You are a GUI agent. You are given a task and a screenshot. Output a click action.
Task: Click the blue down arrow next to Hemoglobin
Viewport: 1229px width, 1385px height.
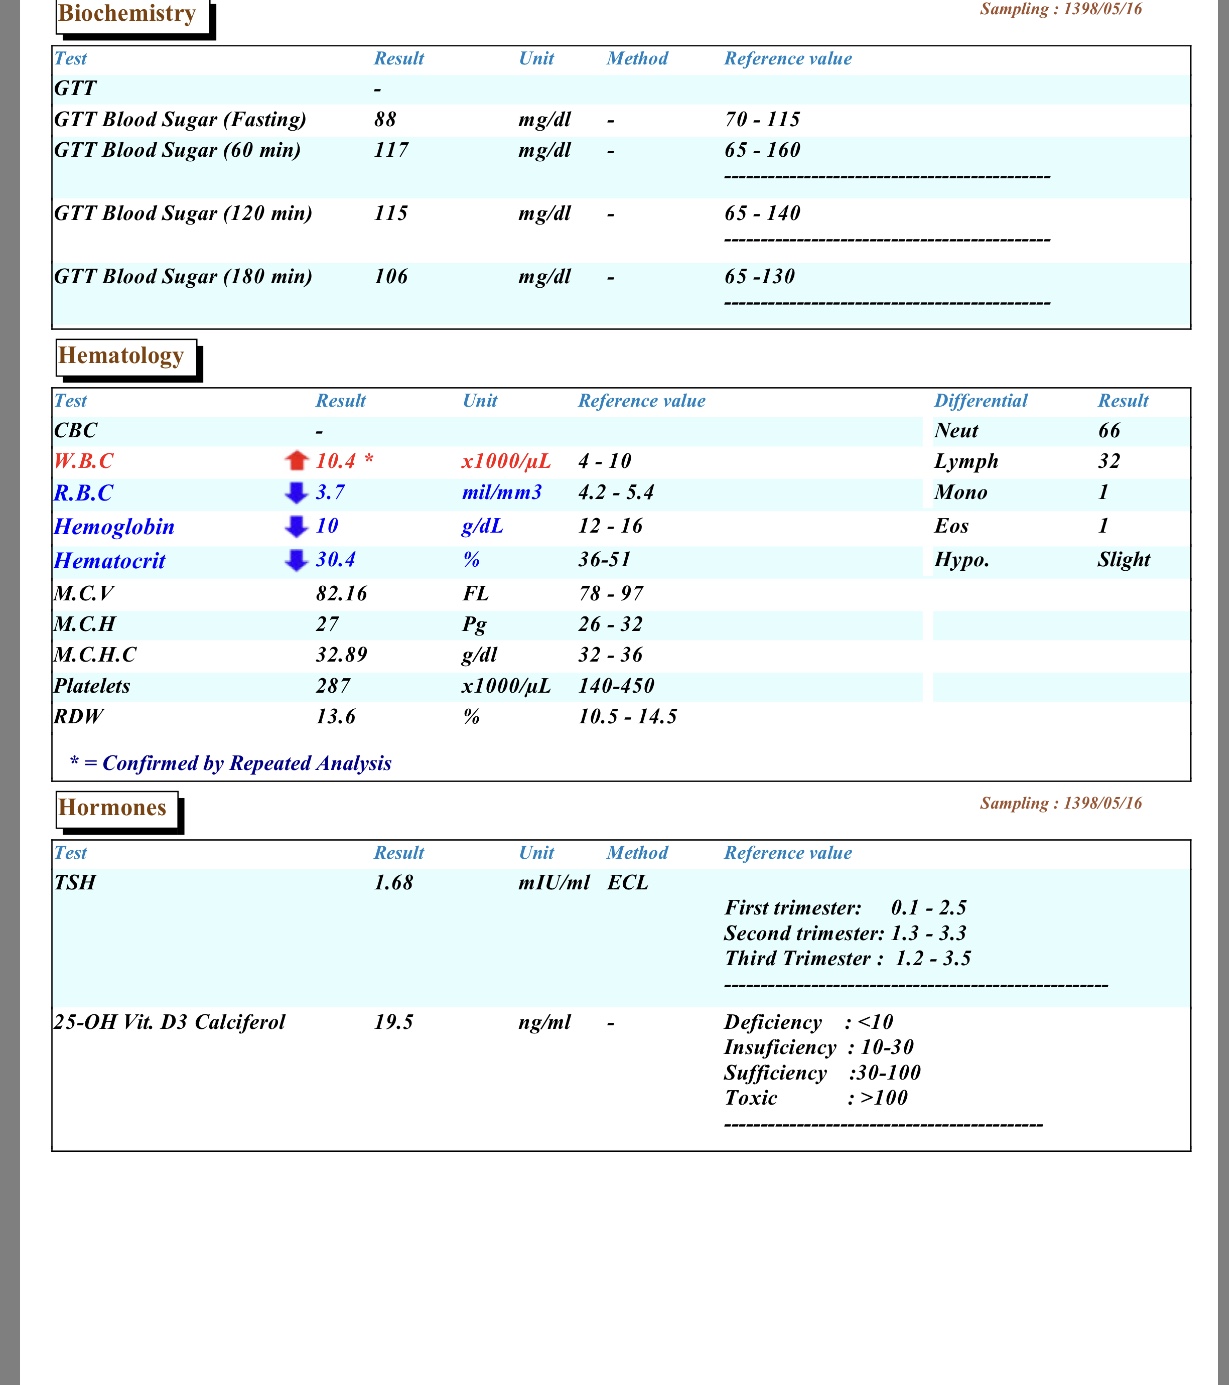click(296, 527)
